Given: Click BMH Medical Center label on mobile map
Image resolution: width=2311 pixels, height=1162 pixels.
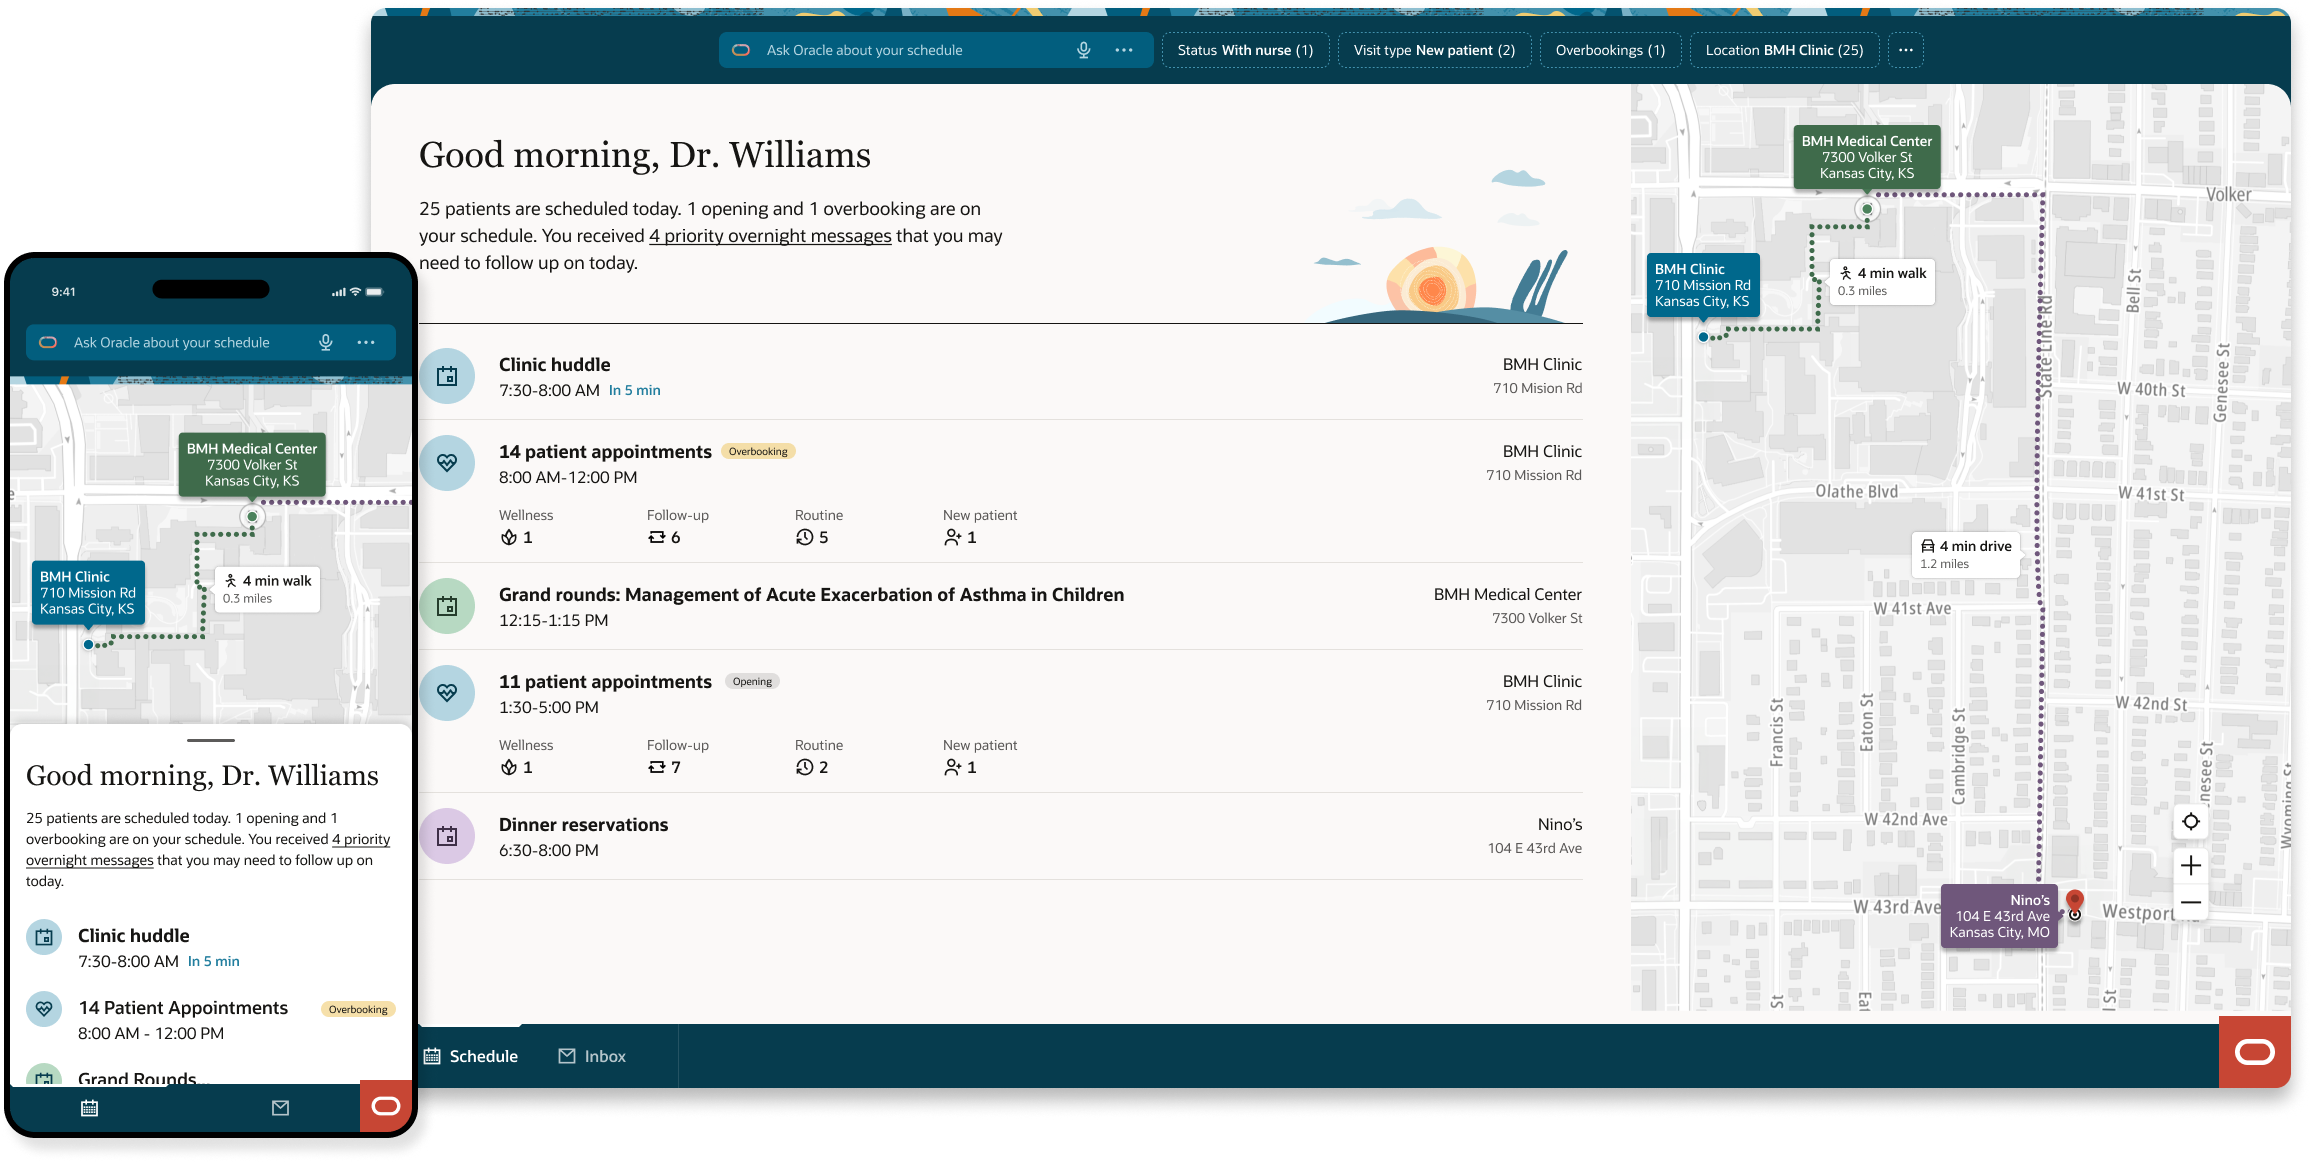Looking at the screenshot, I should coord(252,465).
